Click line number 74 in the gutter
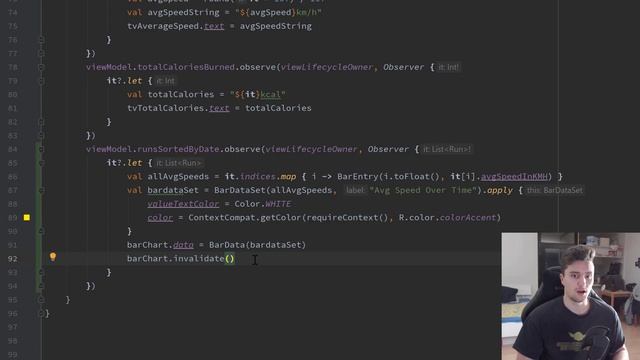 point(13,13)
